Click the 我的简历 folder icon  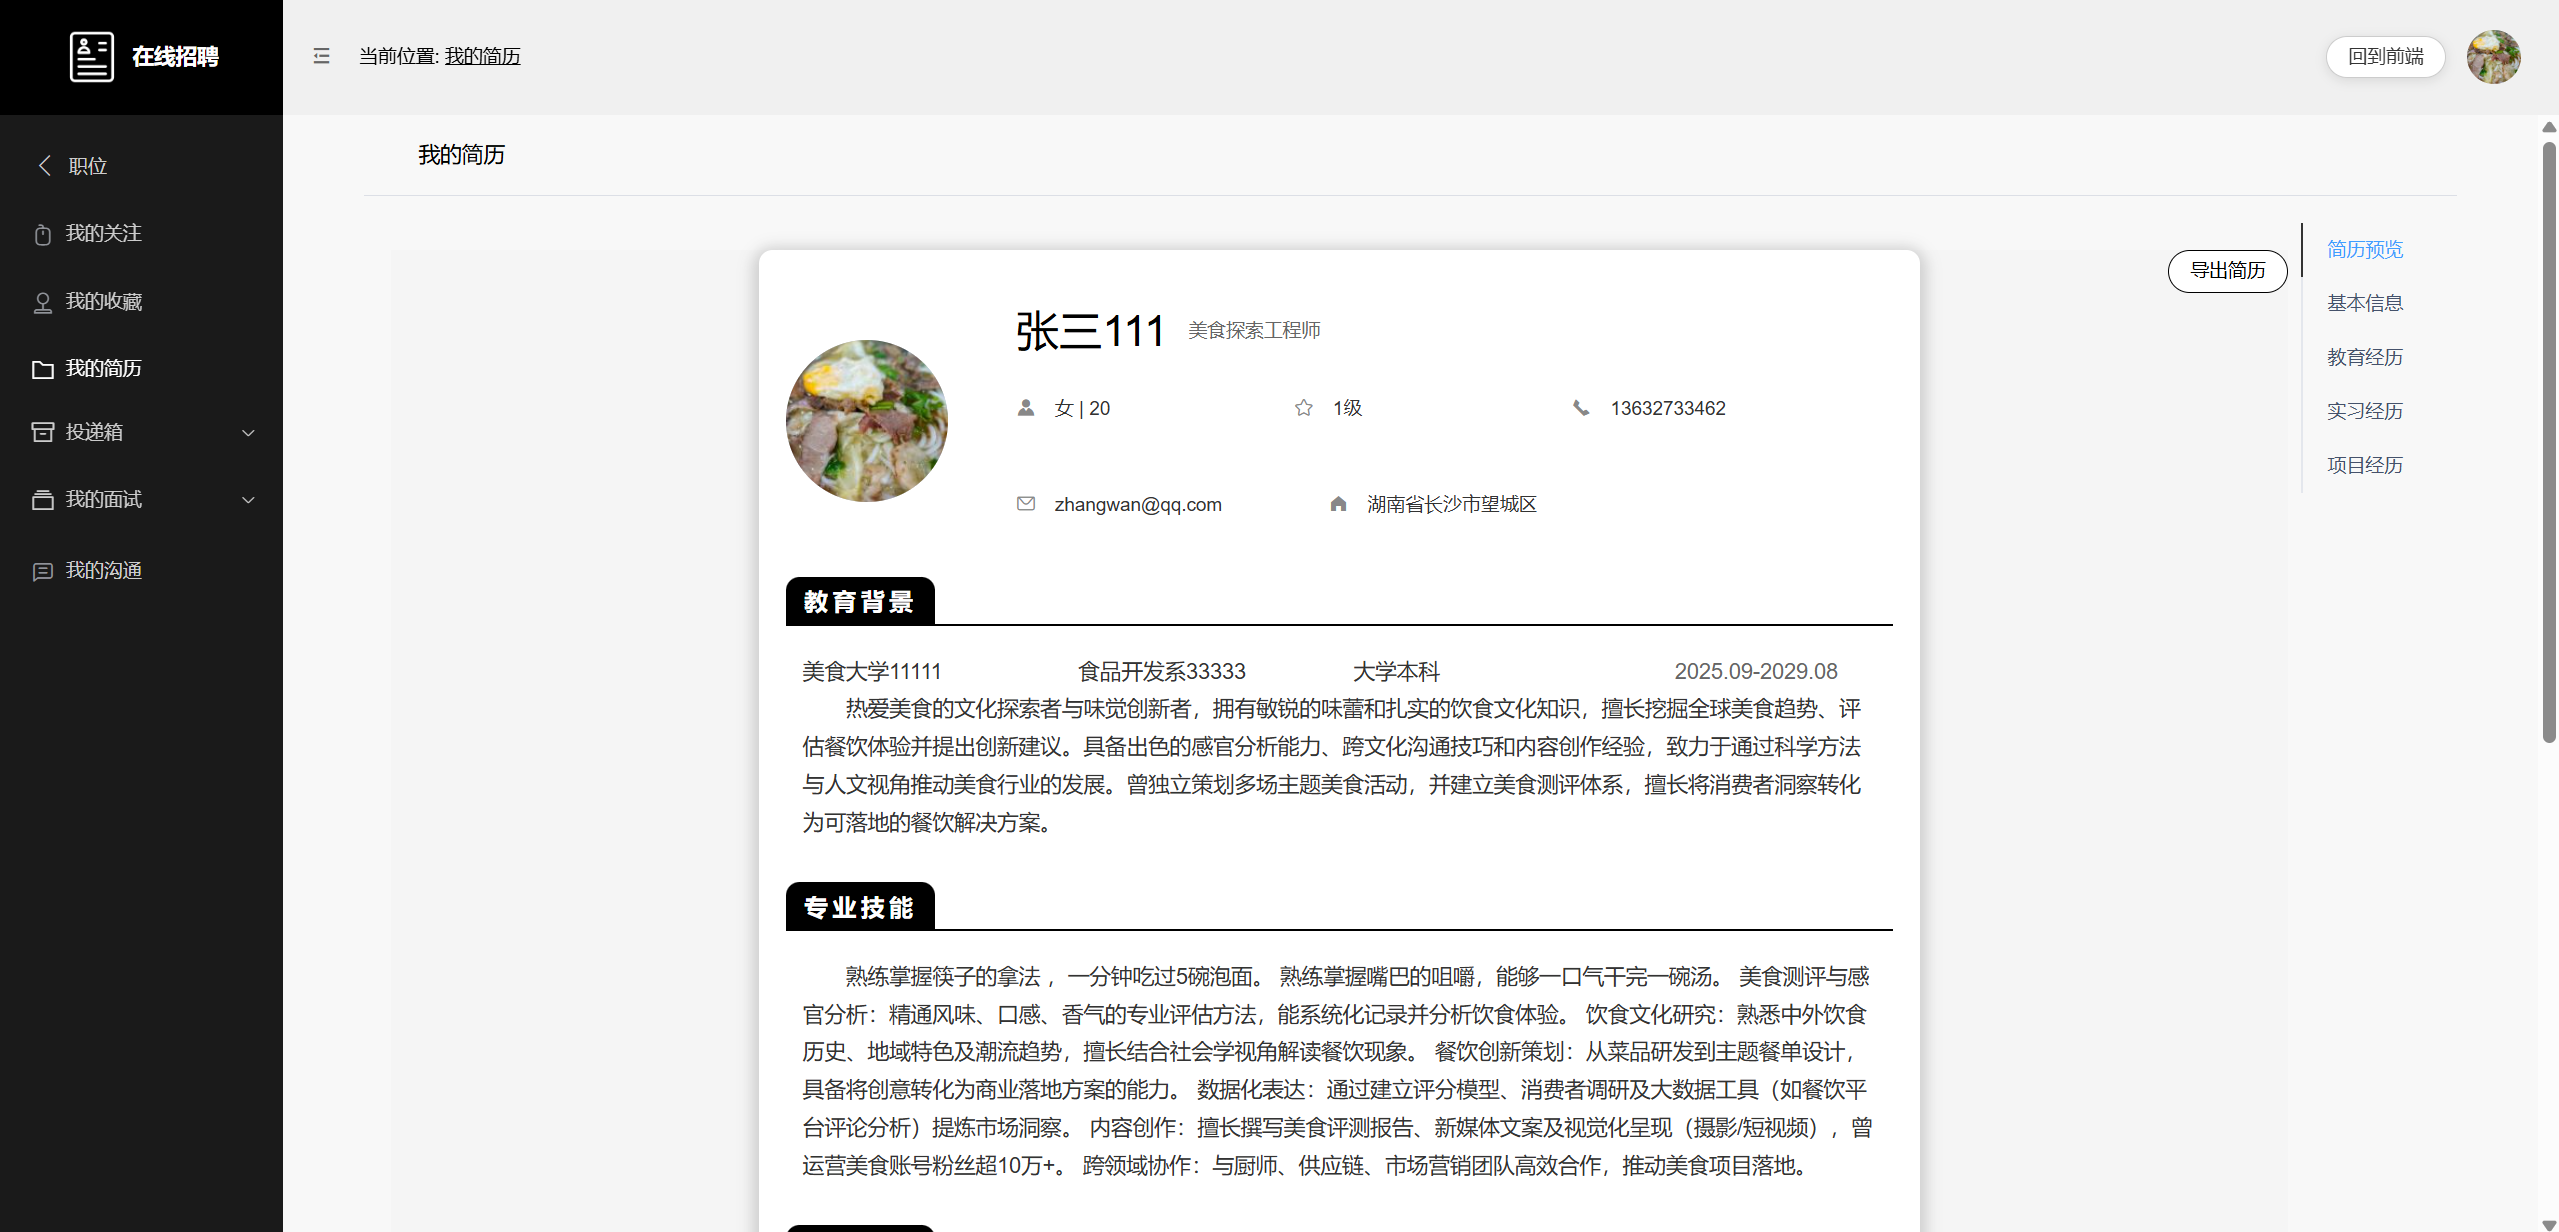pos(42,370)
